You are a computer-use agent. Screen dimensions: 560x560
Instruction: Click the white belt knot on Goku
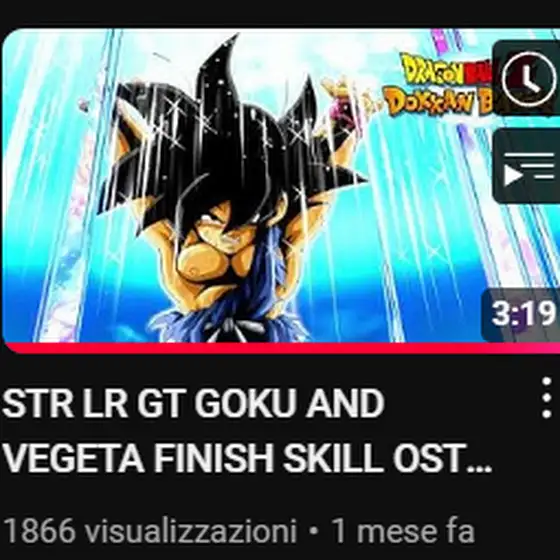(x=234, y=329)
